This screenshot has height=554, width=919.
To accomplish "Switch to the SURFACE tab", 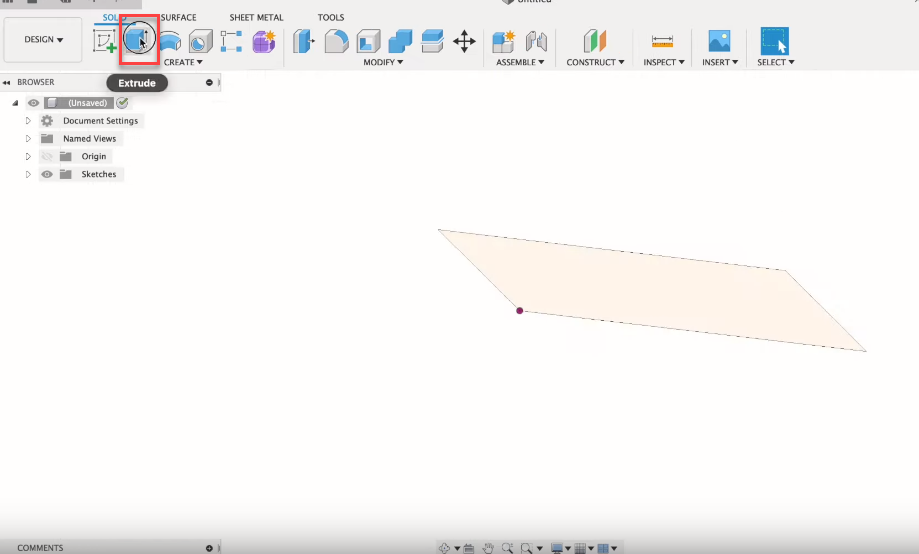I will point(178,18).
